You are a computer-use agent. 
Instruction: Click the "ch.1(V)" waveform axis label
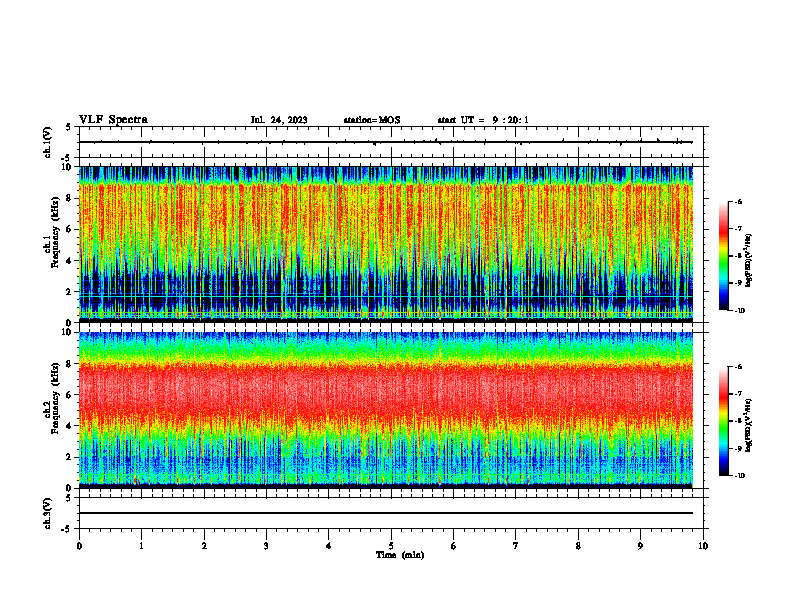pos(47,142)
